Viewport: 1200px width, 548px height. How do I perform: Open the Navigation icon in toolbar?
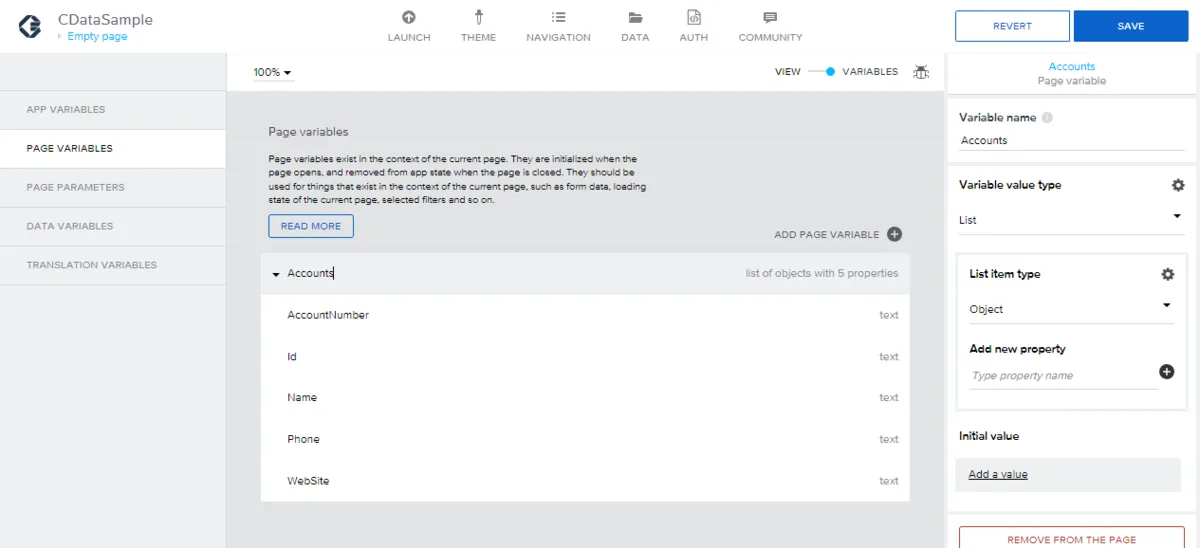pos(558,18)
